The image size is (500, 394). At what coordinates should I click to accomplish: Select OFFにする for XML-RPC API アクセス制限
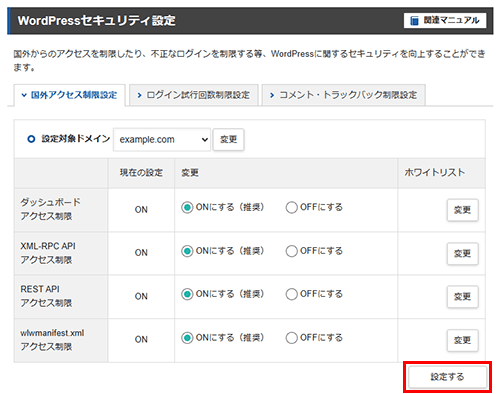[291, 251]
